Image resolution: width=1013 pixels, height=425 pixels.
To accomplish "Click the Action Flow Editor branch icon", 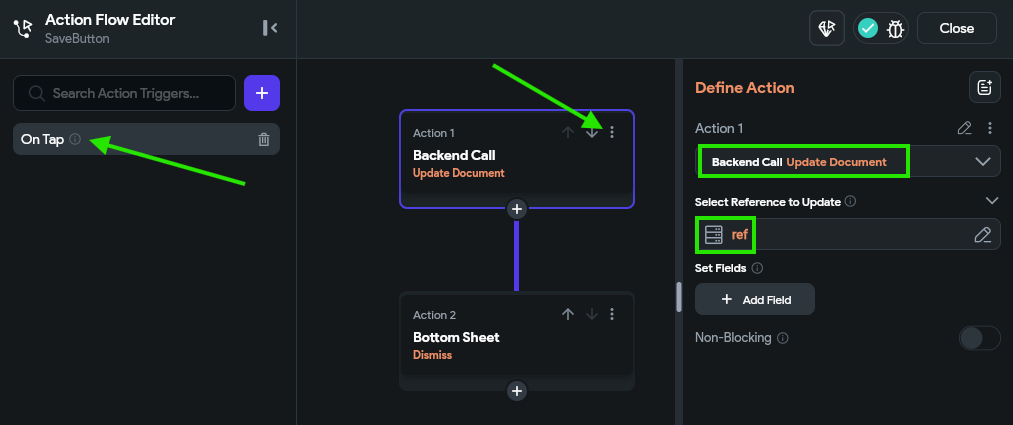I will [x=23, y=28].
